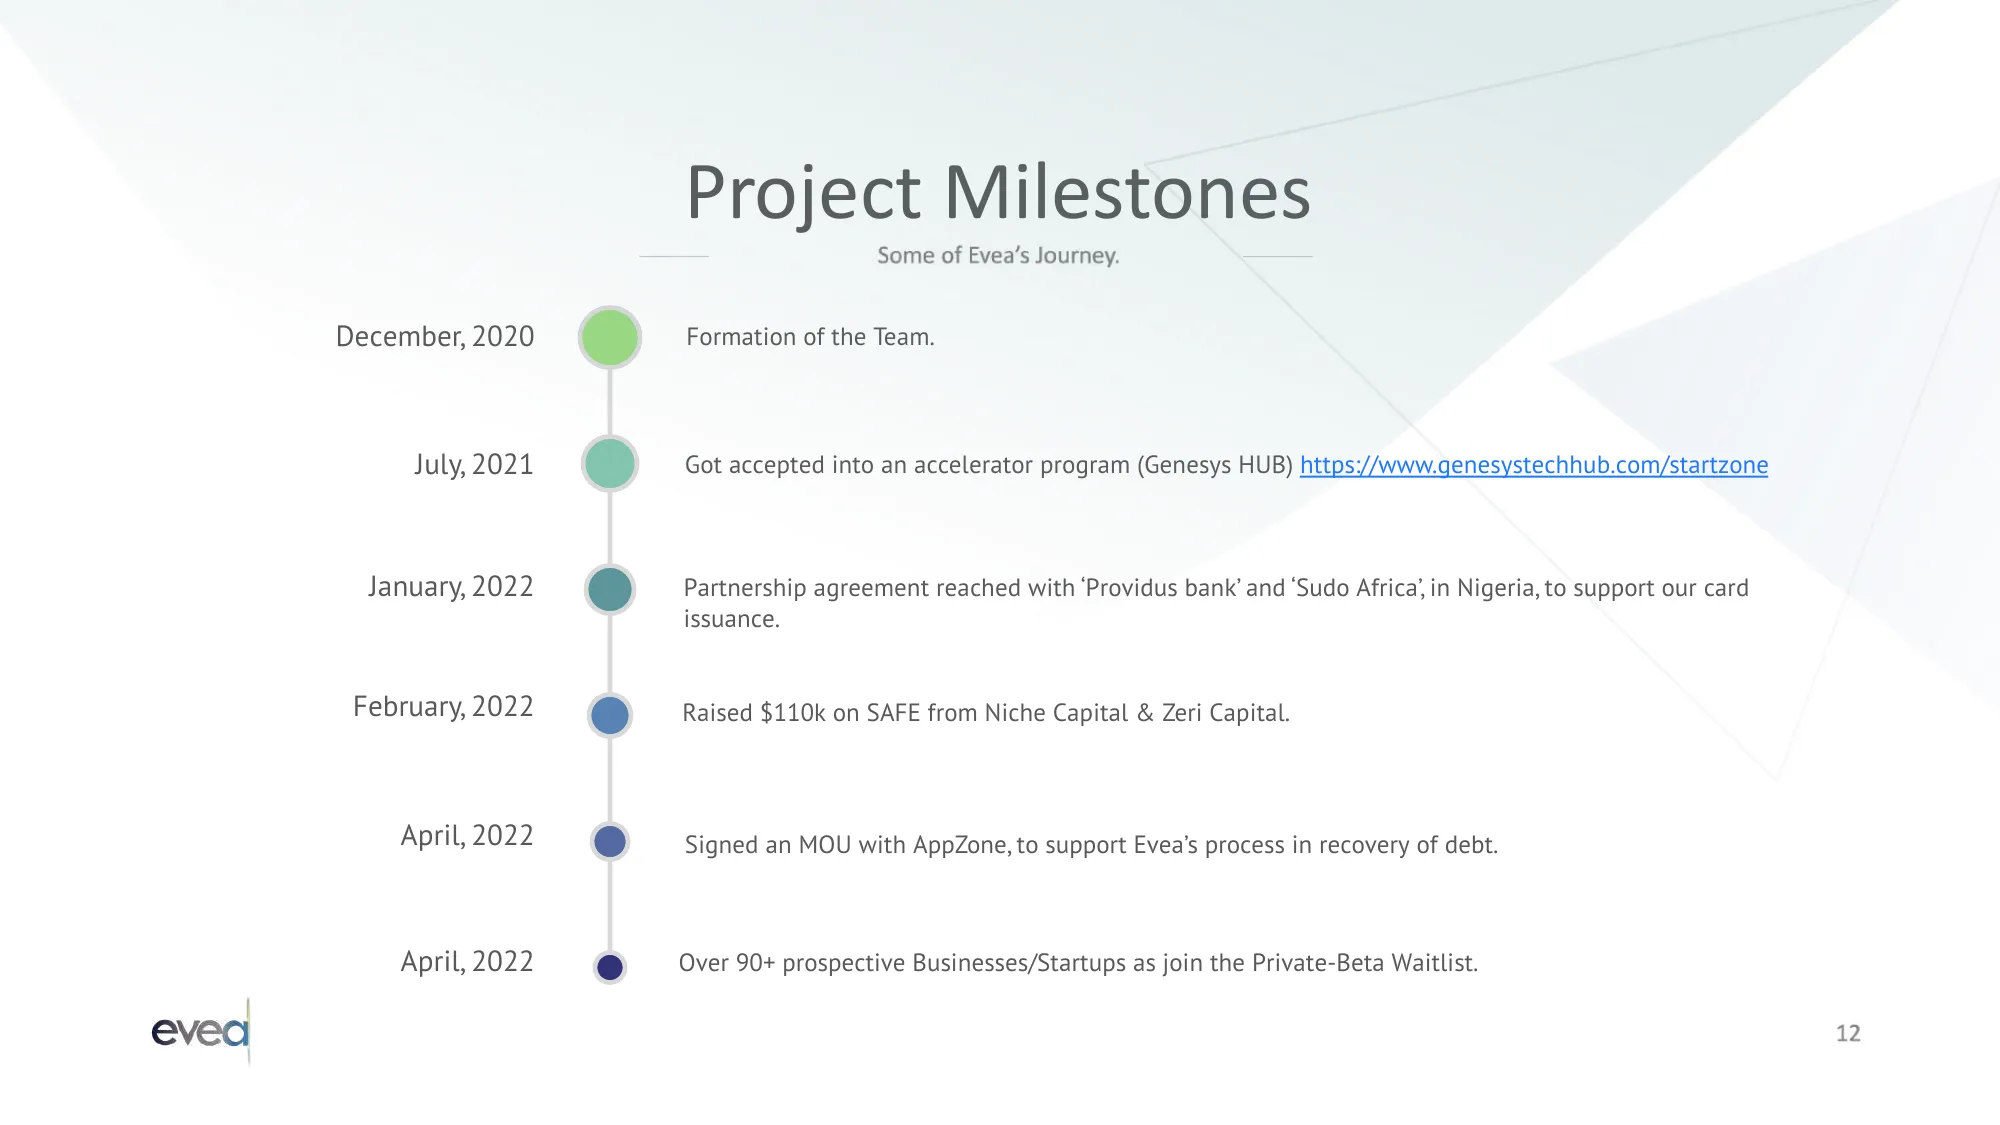Click the "Raised $110k on SAFE" text
Image resolution: width=2000 pixels, height=1125 pixels.
[x=986, y=713]
